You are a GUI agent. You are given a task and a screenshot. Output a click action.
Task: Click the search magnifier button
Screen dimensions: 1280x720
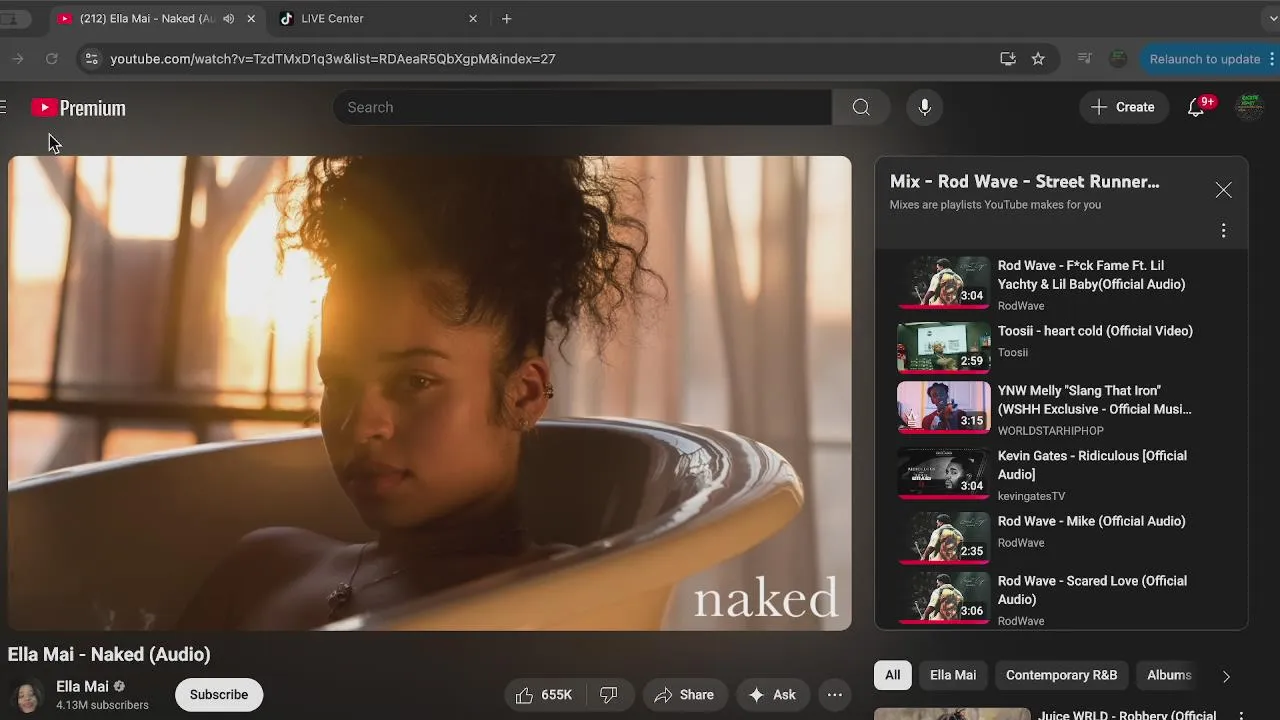coord(861,107)
